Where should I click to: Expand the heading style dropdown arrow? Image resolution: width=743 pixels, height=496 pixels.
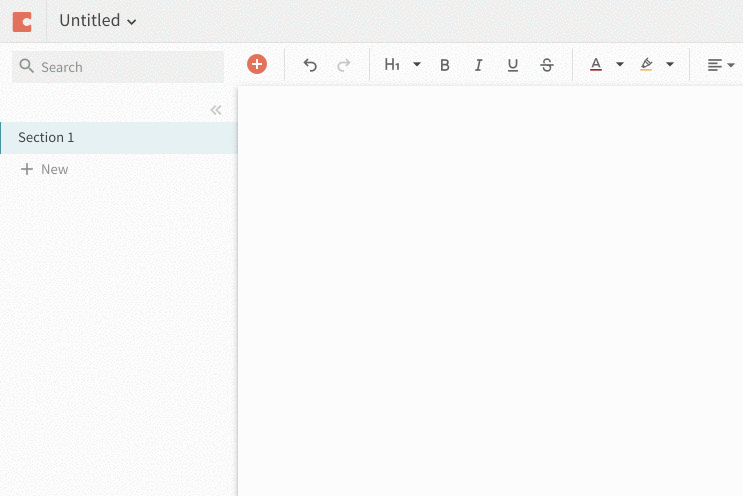coord(417,64)
